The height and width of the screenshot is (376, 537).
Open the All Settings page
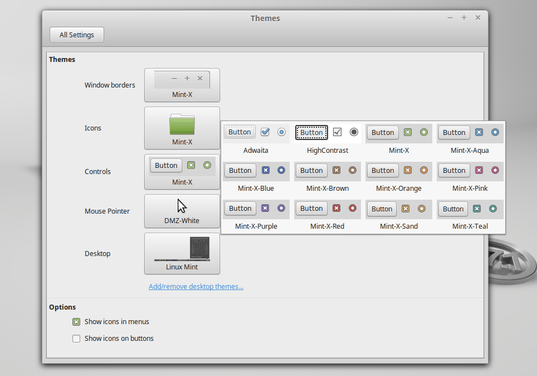[77, 35]
